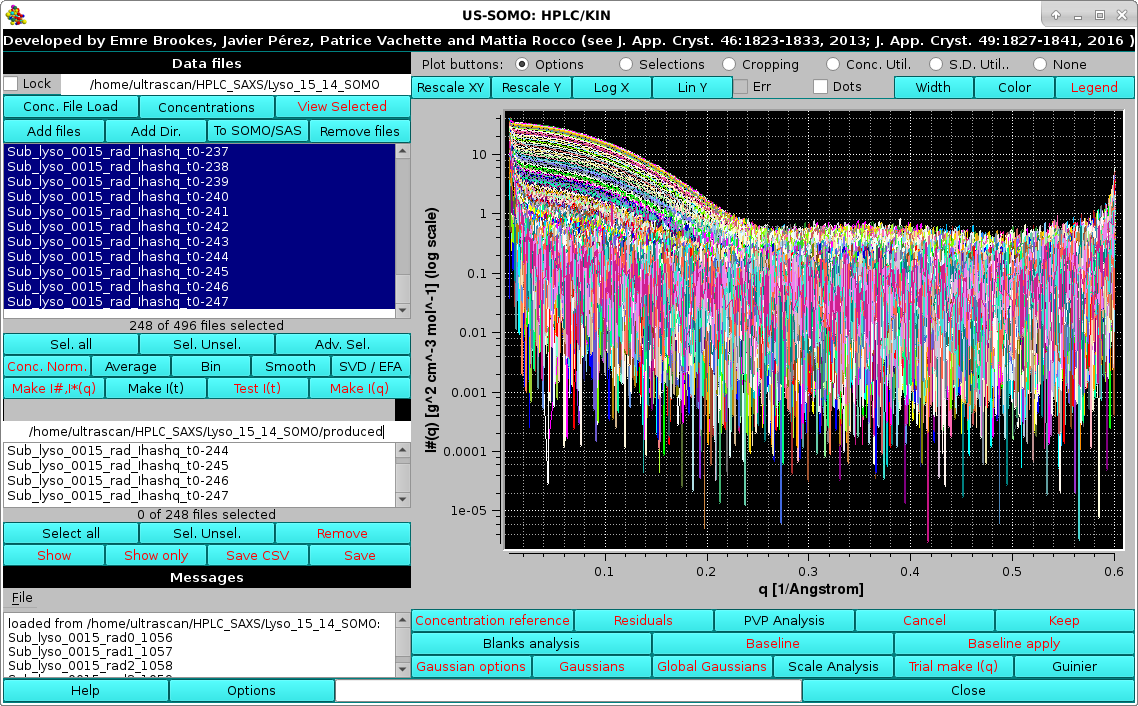The width and height of the screenshot is (1138, 706).
Task: Click the produced output directory path field
Action: click(x=200, y=431)
